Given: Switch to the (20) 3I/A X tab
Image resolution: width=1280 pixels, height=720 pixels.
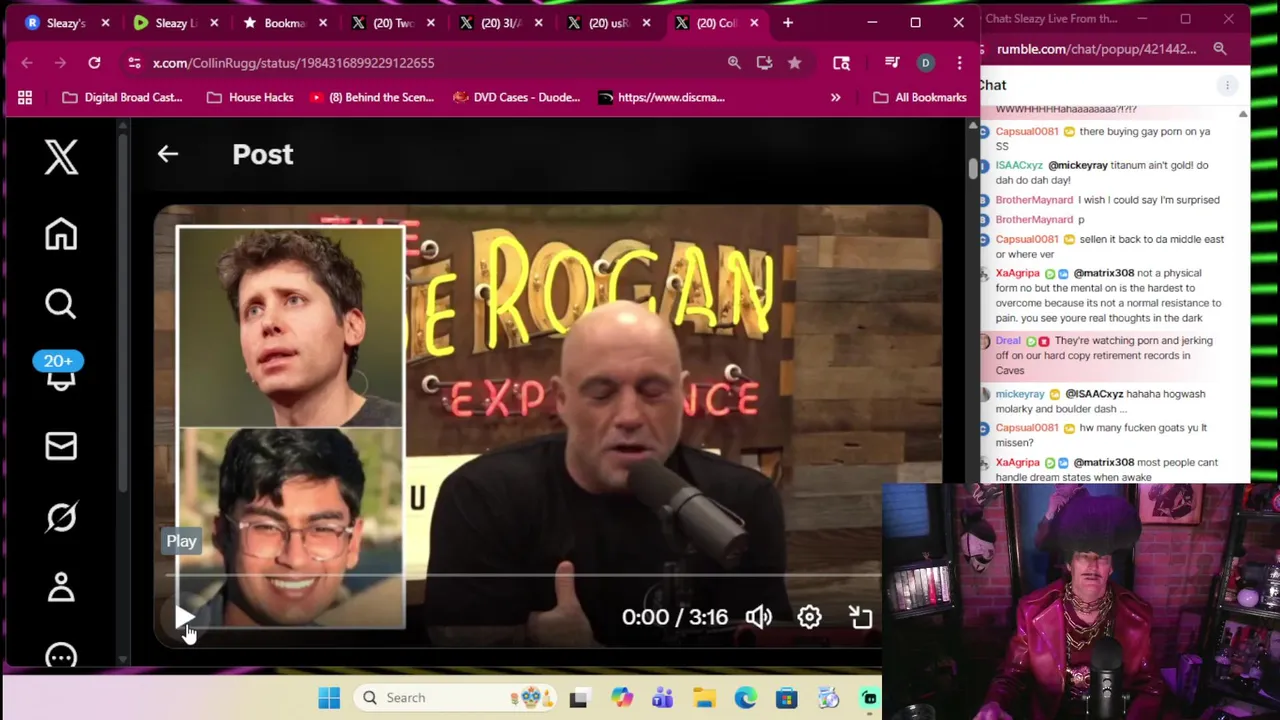Looking at the screenshot, I should [x=499, y=22].
